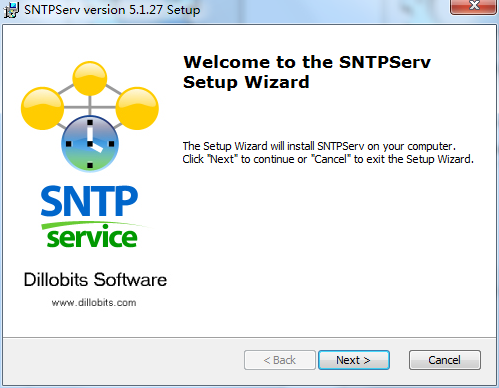Image resolution: width=499 pixels, height=388 pixels.
Task: Click the disabled < Back button
Action: coord(280,360)
